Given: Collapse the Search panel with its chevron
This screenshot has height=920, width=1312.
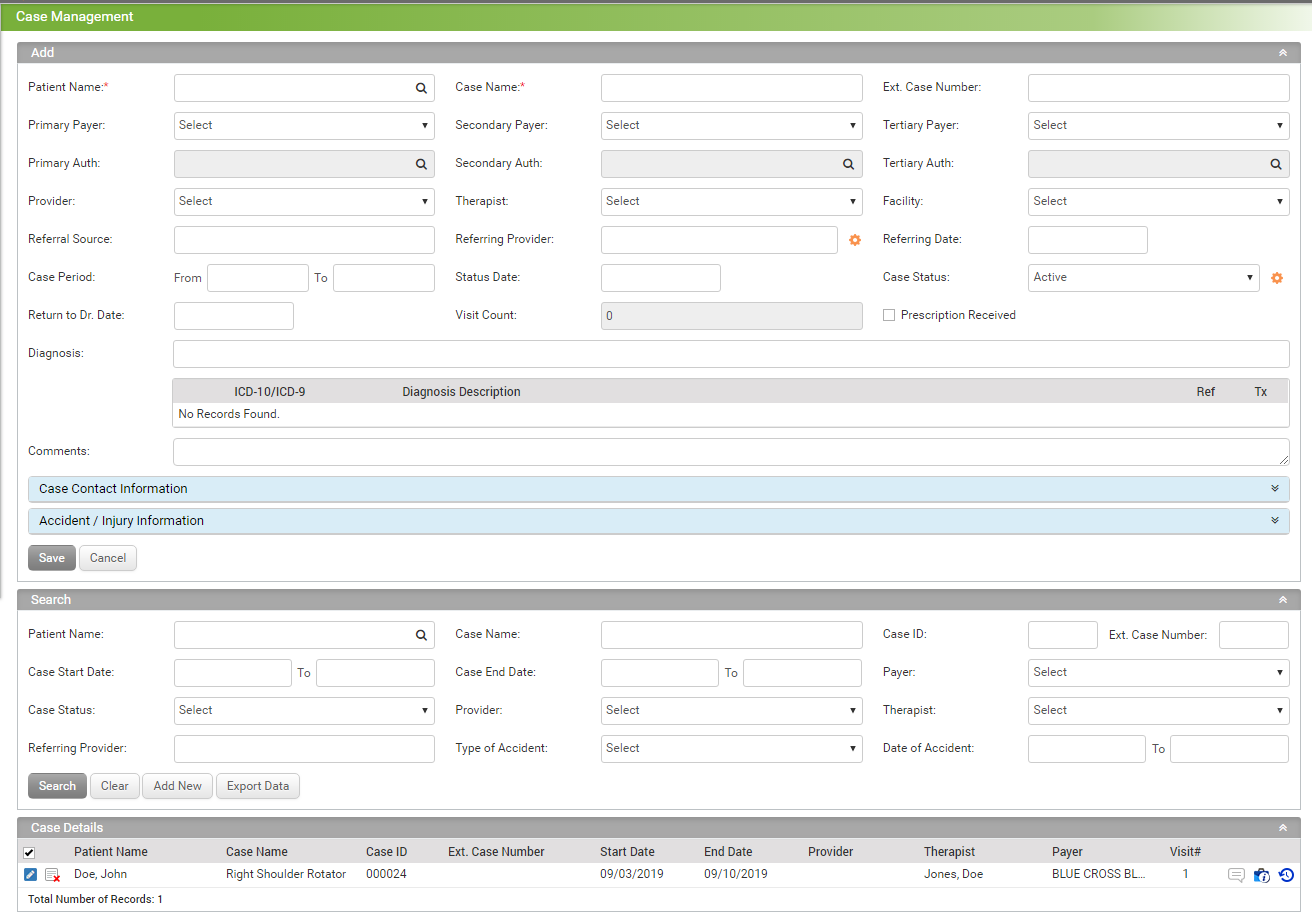Looking at the screenshot, I should point(1283,599).
